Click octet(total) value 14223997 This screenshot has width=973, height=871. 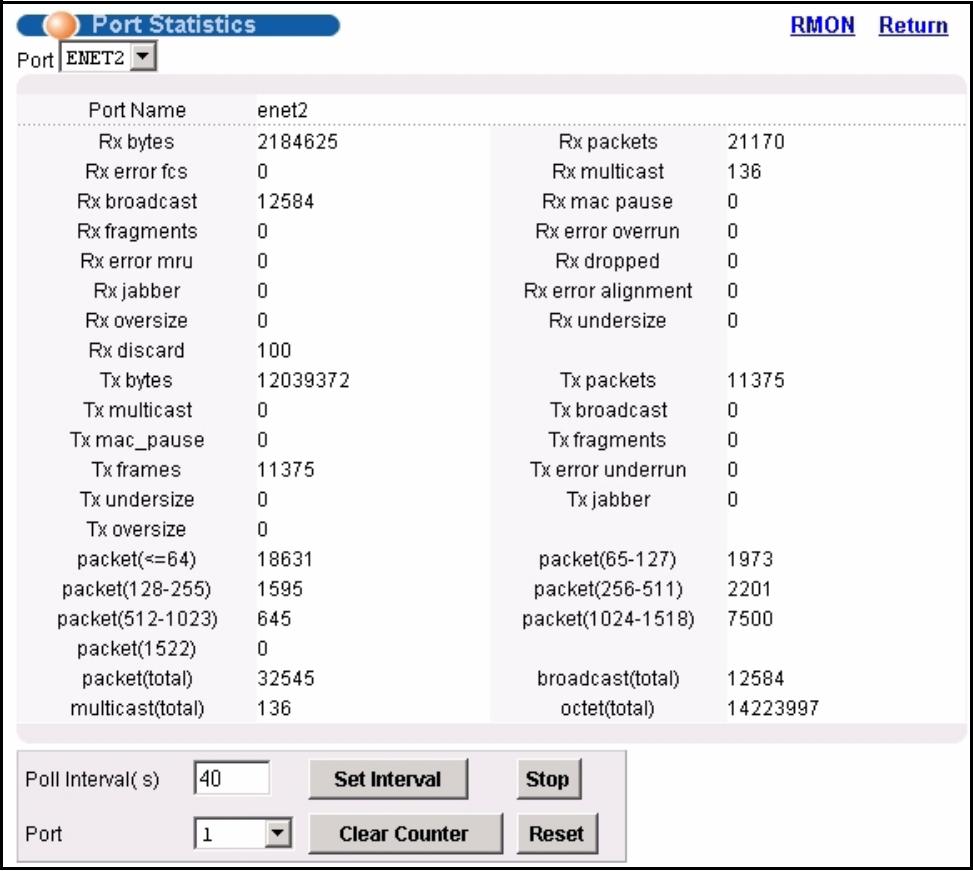tap(773, 708)
